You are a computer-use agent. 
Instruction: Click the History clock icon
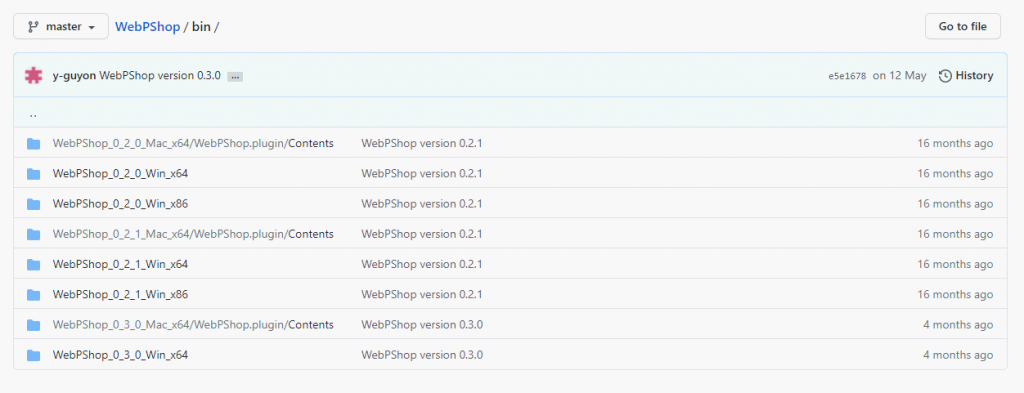click(945, 76)
